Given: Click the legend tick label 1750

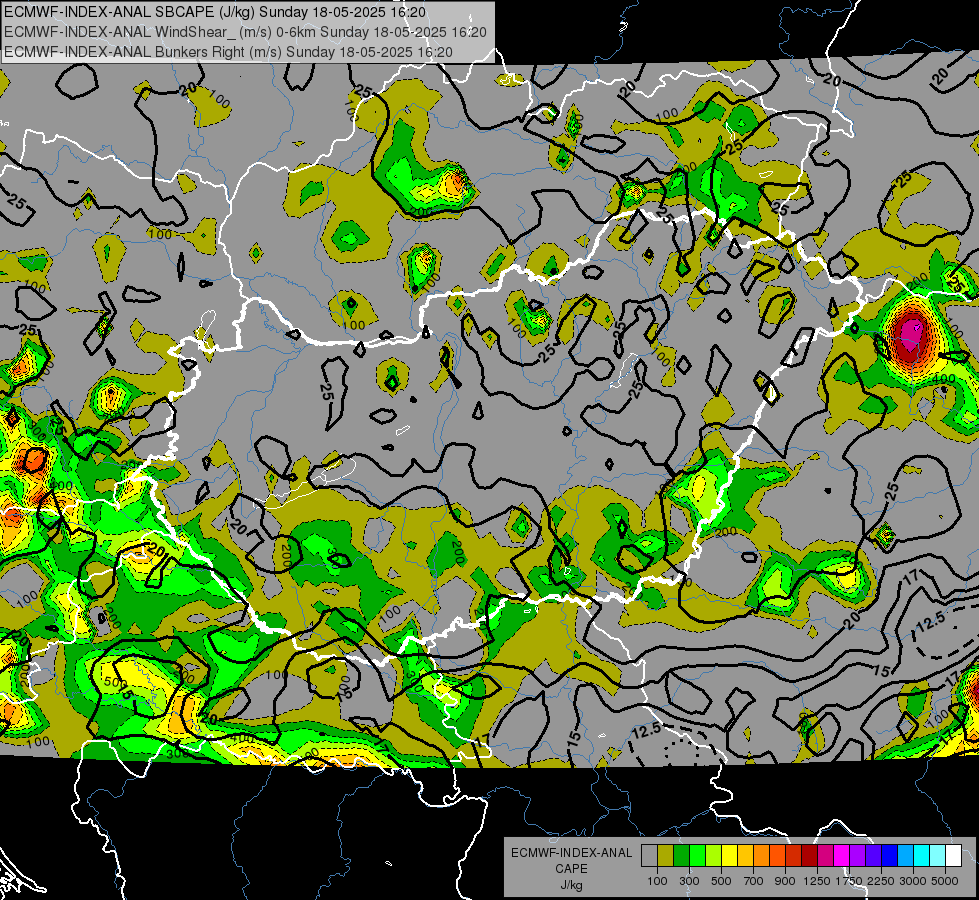Looking at the screenshot, I should pyautogui.click(x=849, y=881).
